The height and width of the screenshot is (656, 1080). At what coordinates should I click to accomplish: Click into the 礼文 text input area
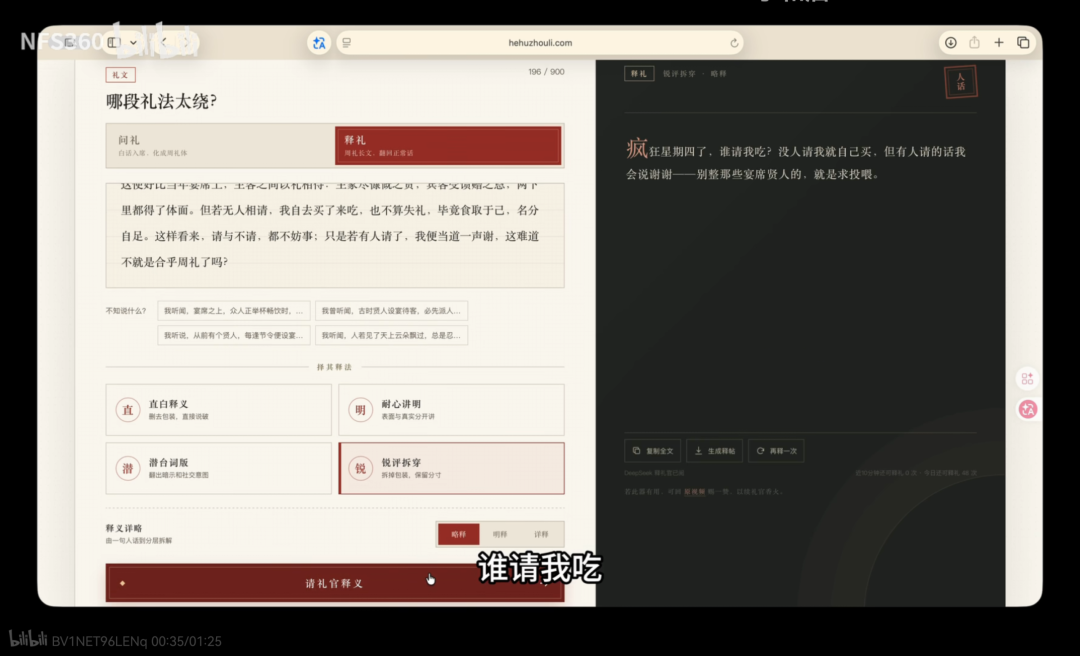335,235
